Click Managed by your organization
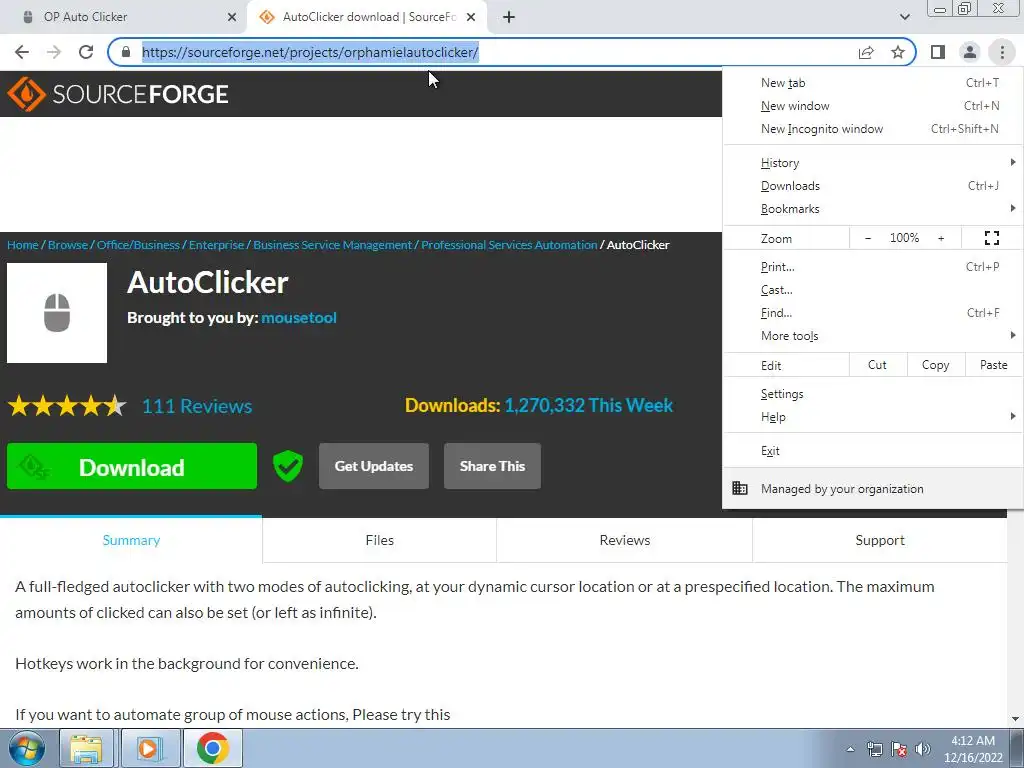Screen dimensions: 1024x768 (x=872, y=488)
